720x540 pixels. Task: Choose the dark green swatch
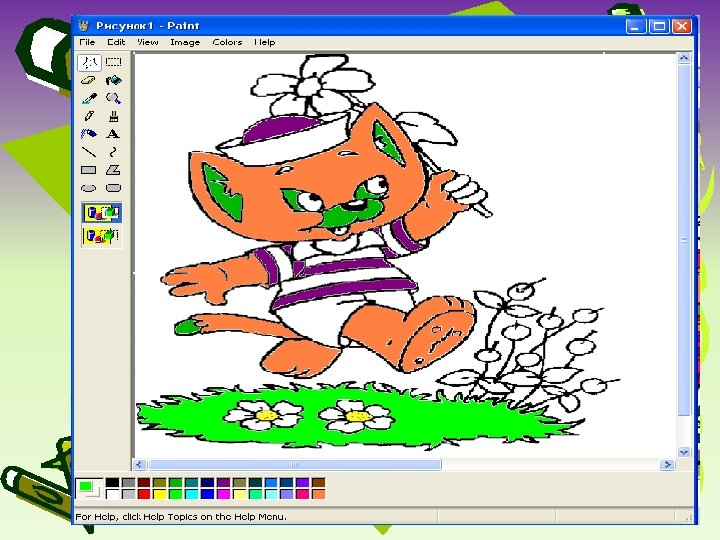[175, 482]
